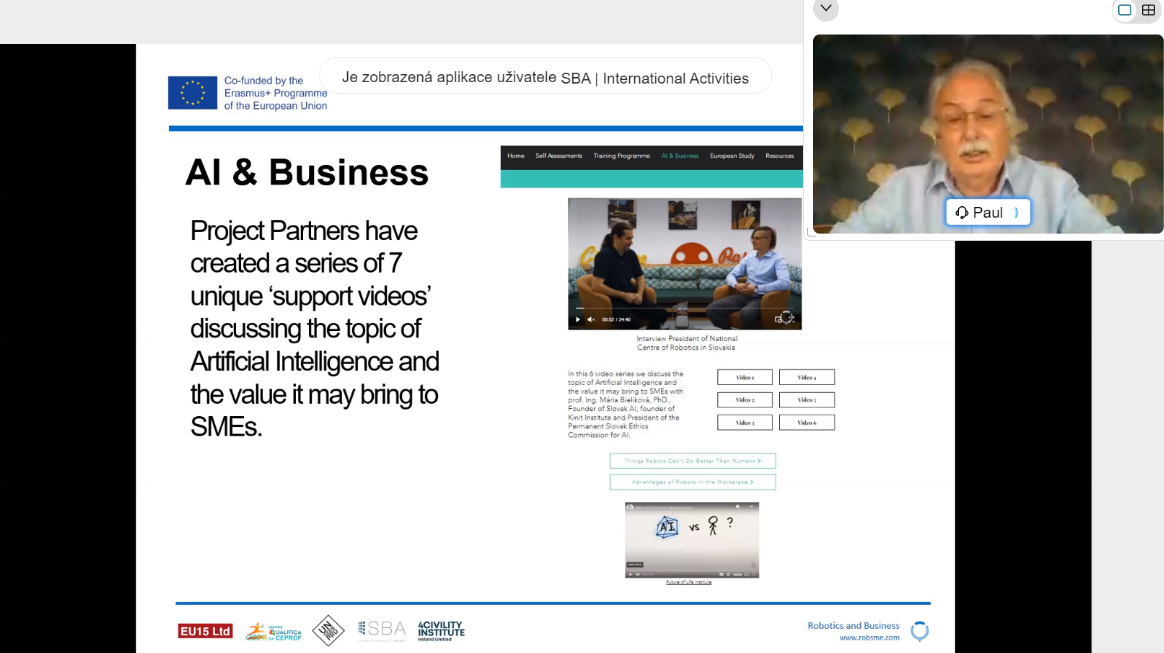
Task: Click the Paul participant name label
Action: (x=987, y=212)
